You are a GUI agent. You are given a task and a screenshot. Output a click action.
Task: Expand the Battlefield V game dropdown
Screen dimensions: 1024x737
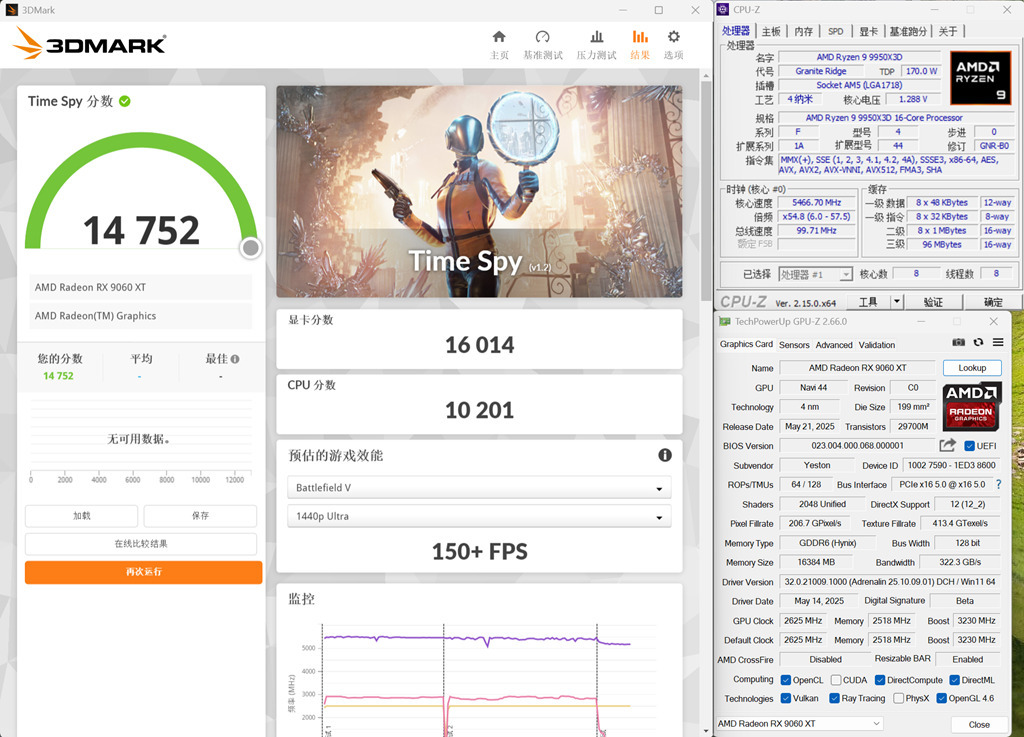point(480,488)
